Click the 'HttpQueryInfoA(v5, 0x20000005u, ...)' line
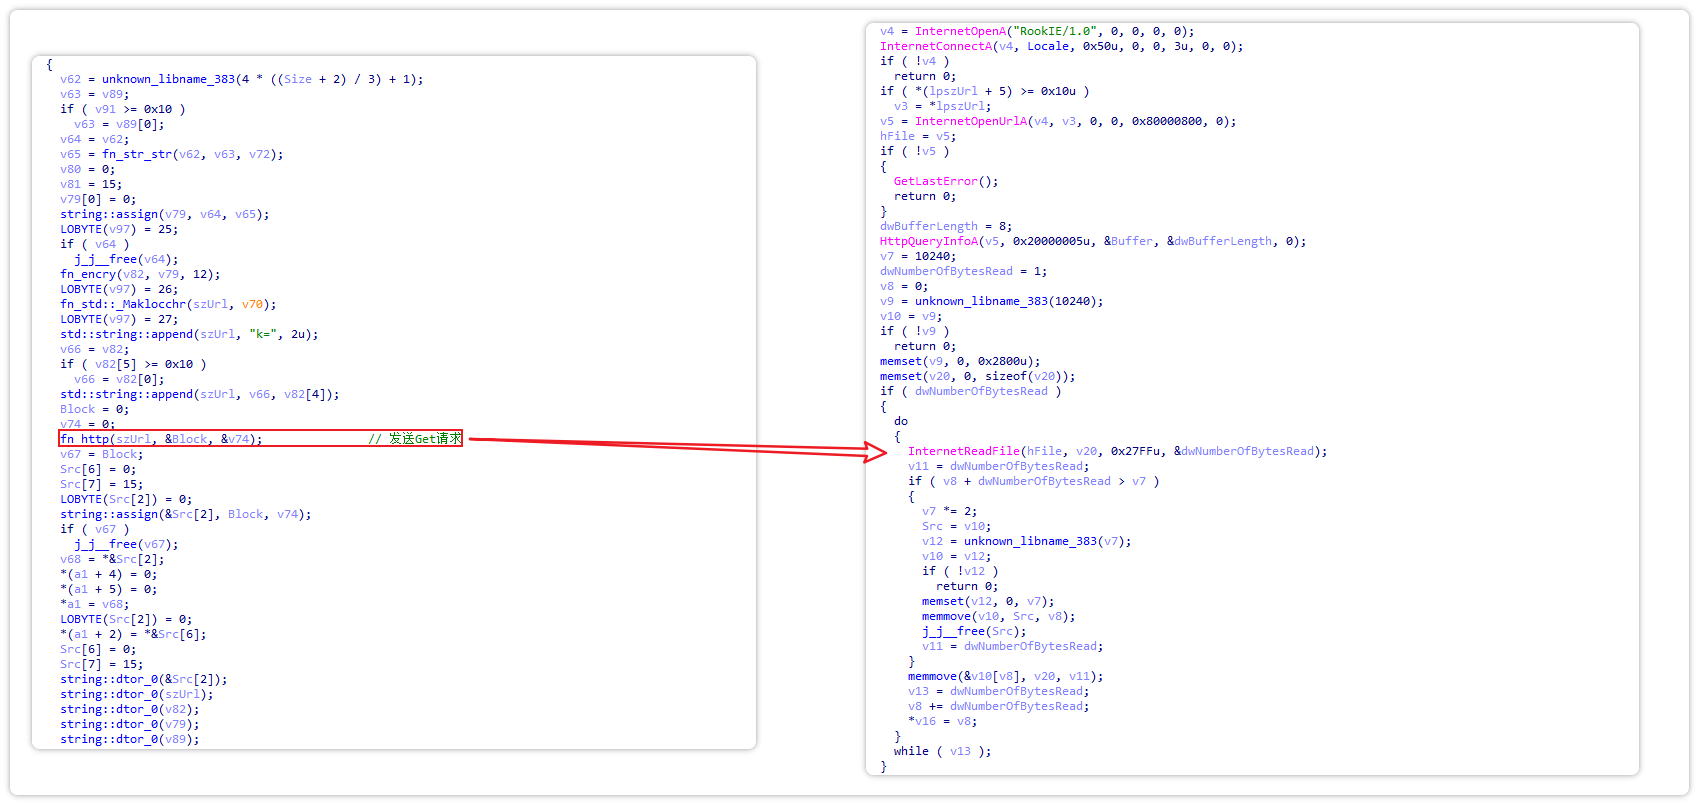Image resolution: width=1699 pixels, height=805 pixels. point(1093,241)
